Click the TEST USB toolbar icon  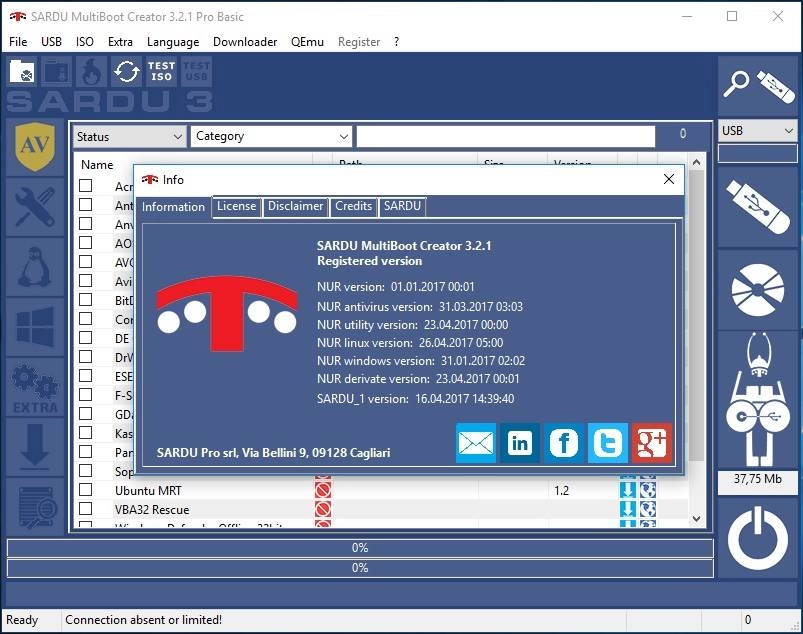[196, 71]
